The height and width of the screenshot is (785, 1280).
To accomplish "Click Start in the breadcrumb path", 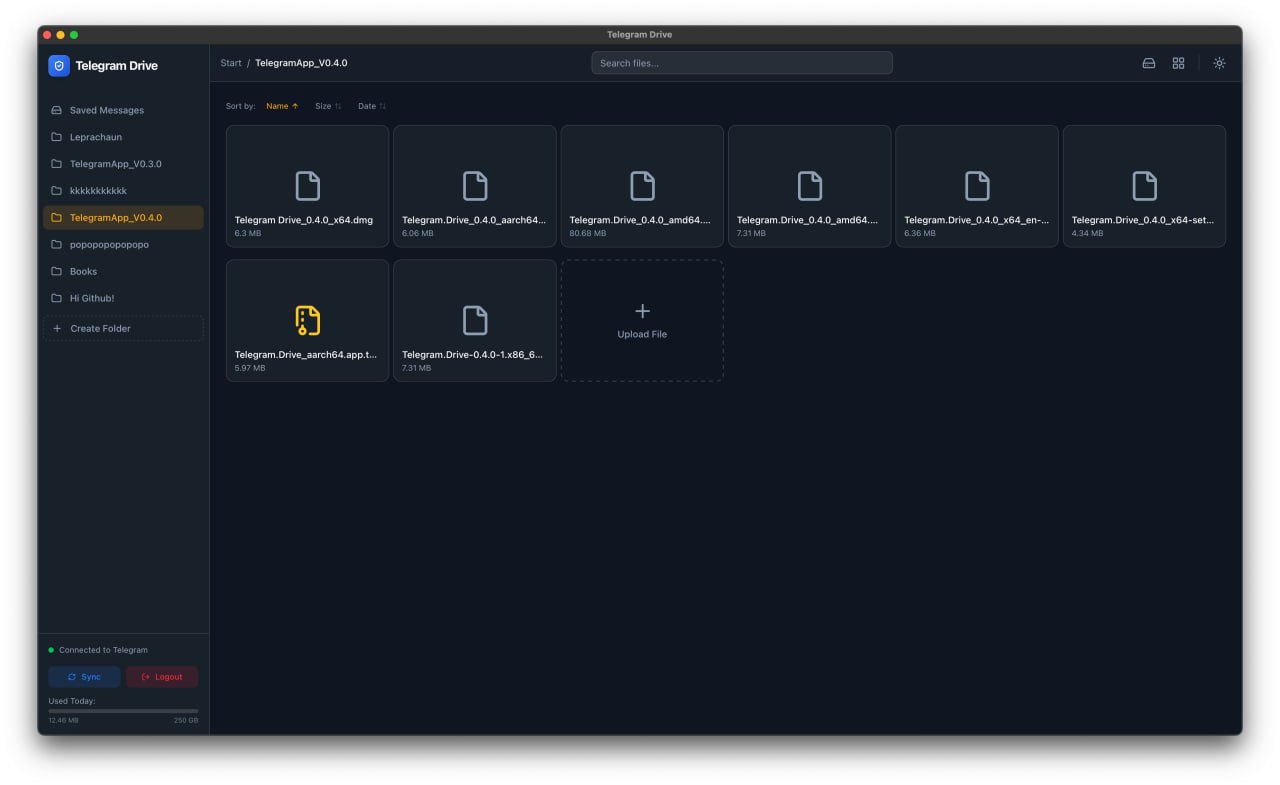I will coord(231,63).
